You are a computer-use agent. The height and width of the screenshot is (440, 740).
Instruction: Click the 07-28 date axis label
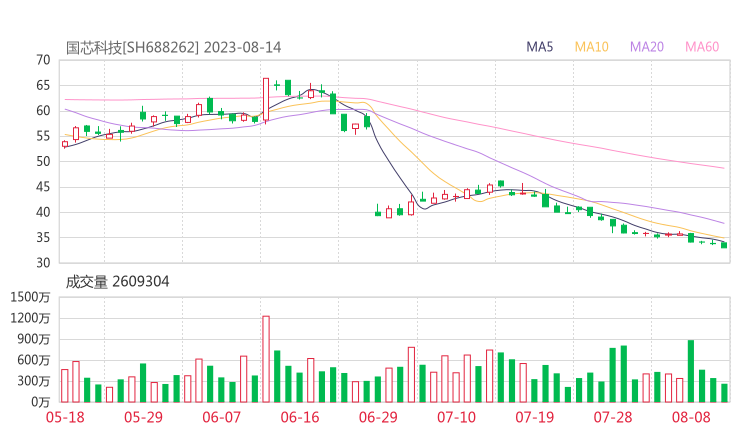[613, 417]
